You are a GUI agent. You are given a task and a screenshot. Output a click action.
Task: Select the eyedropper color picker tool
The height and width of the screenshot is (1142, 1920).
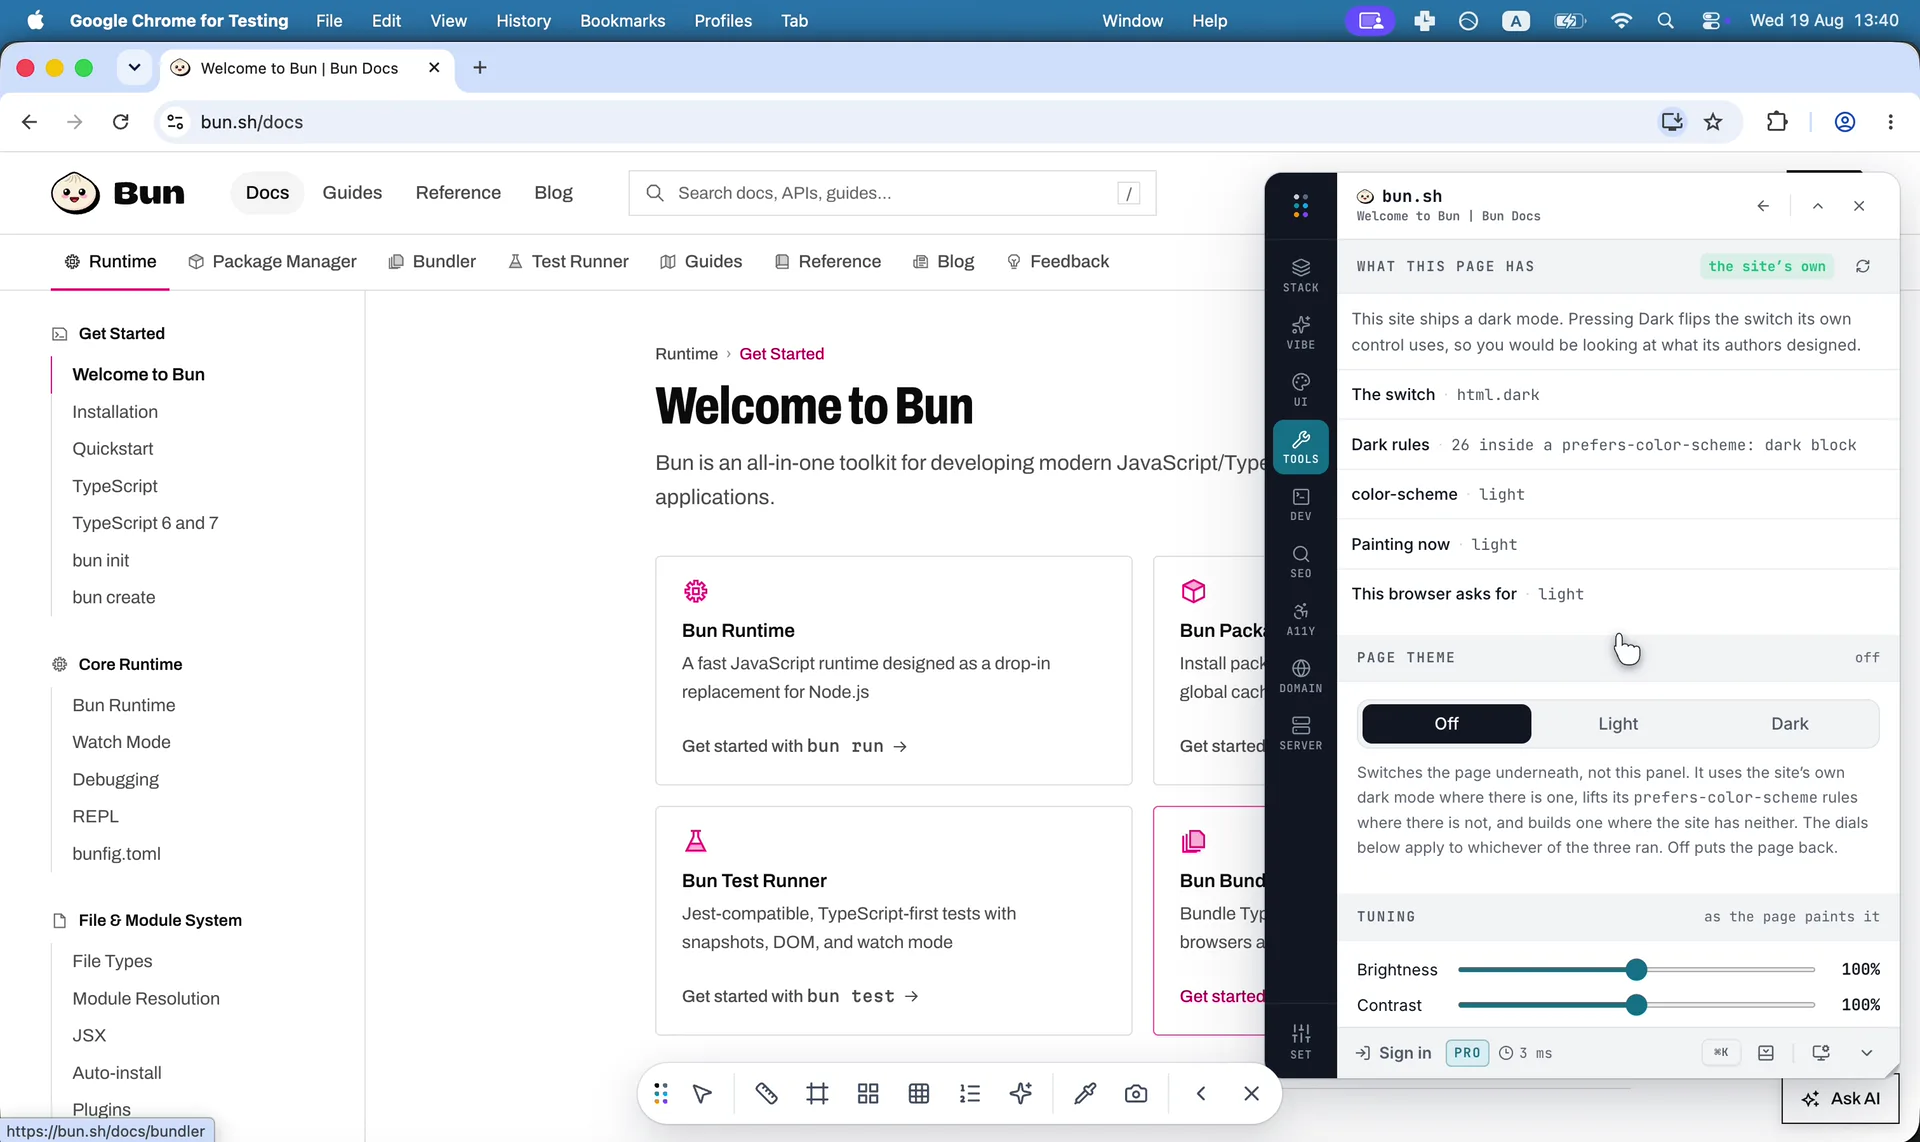(1085, 1094)
